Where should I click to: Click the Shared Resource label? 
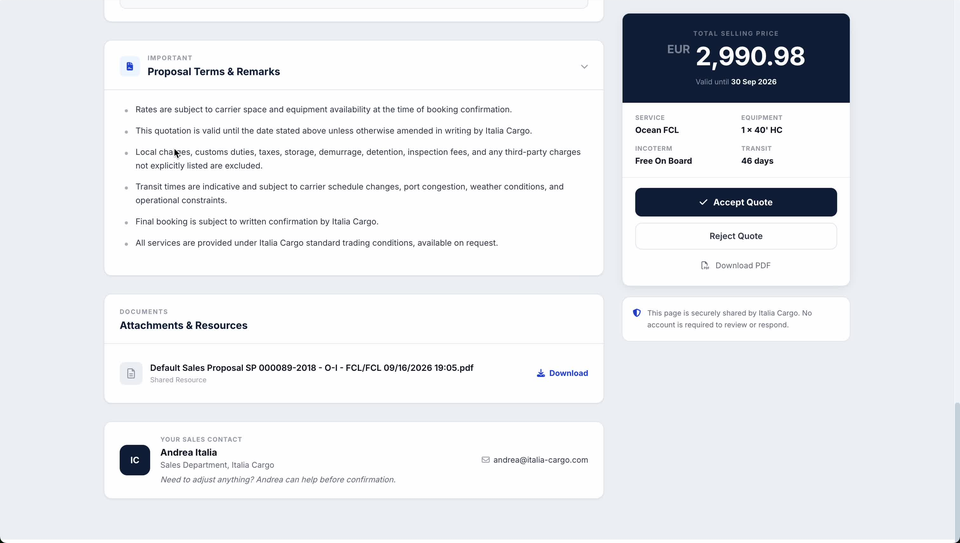178,380
